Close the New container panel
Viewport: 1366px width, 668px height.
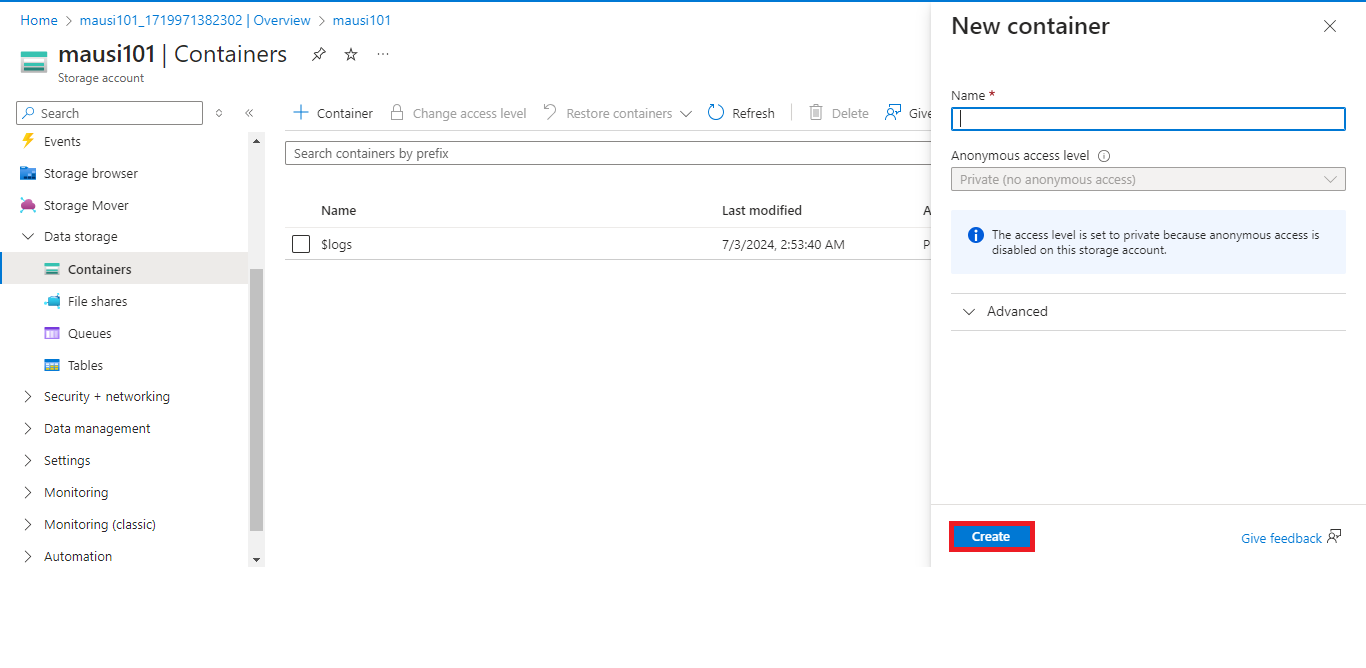click(x=1330, y=27)
